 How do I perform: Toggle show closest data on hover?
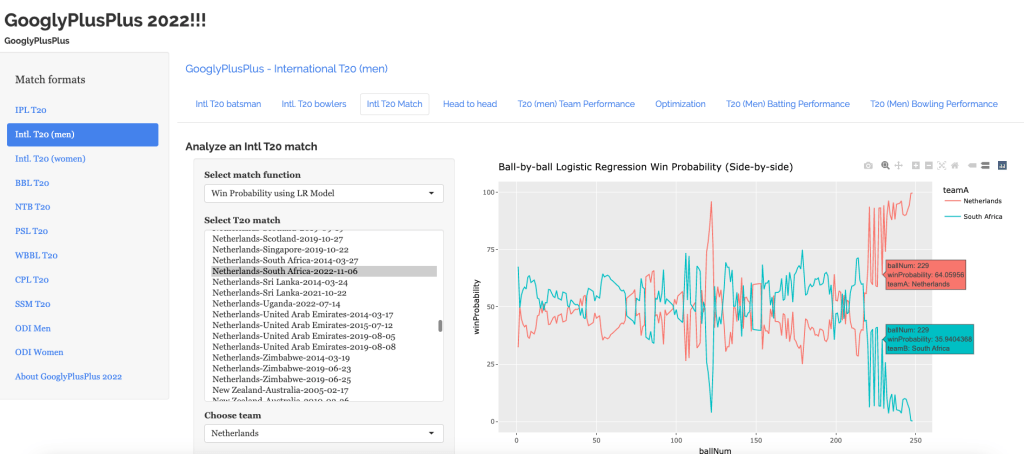[x=972, y=166]
